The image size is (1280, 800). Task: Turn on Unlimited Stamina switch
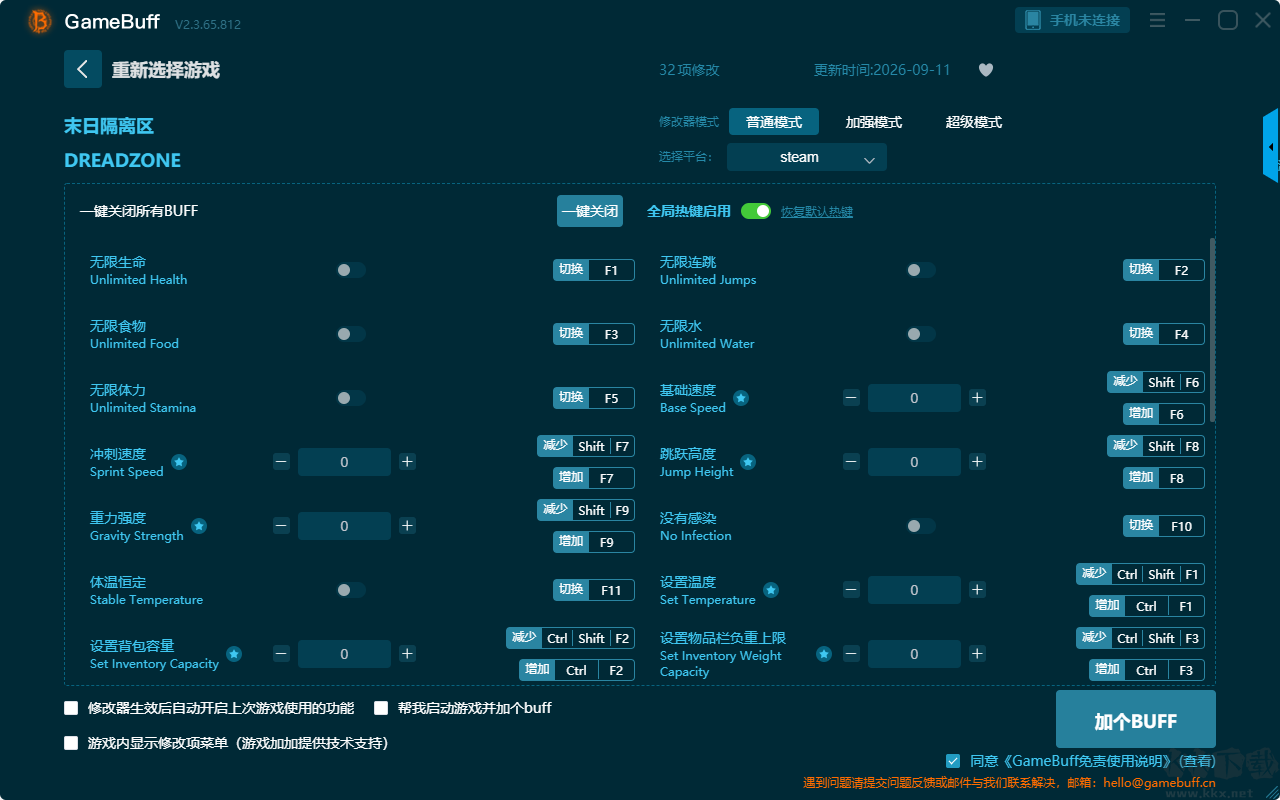[351, 398]
